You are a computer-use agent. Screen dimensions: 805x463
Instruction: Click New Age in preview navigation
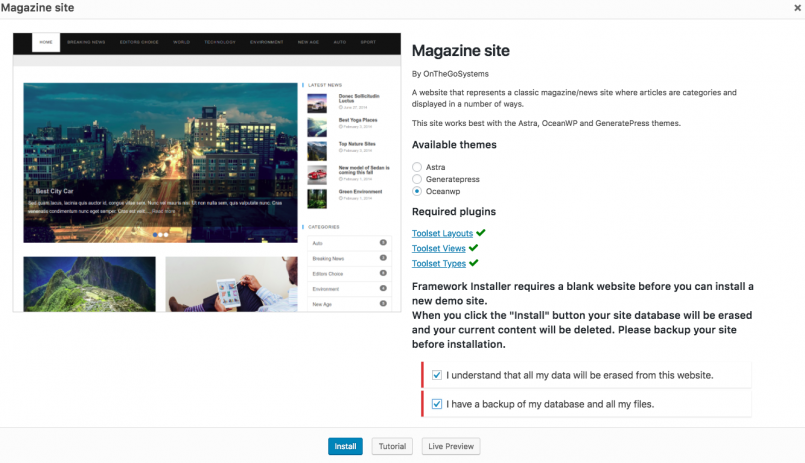pos(308,42)
